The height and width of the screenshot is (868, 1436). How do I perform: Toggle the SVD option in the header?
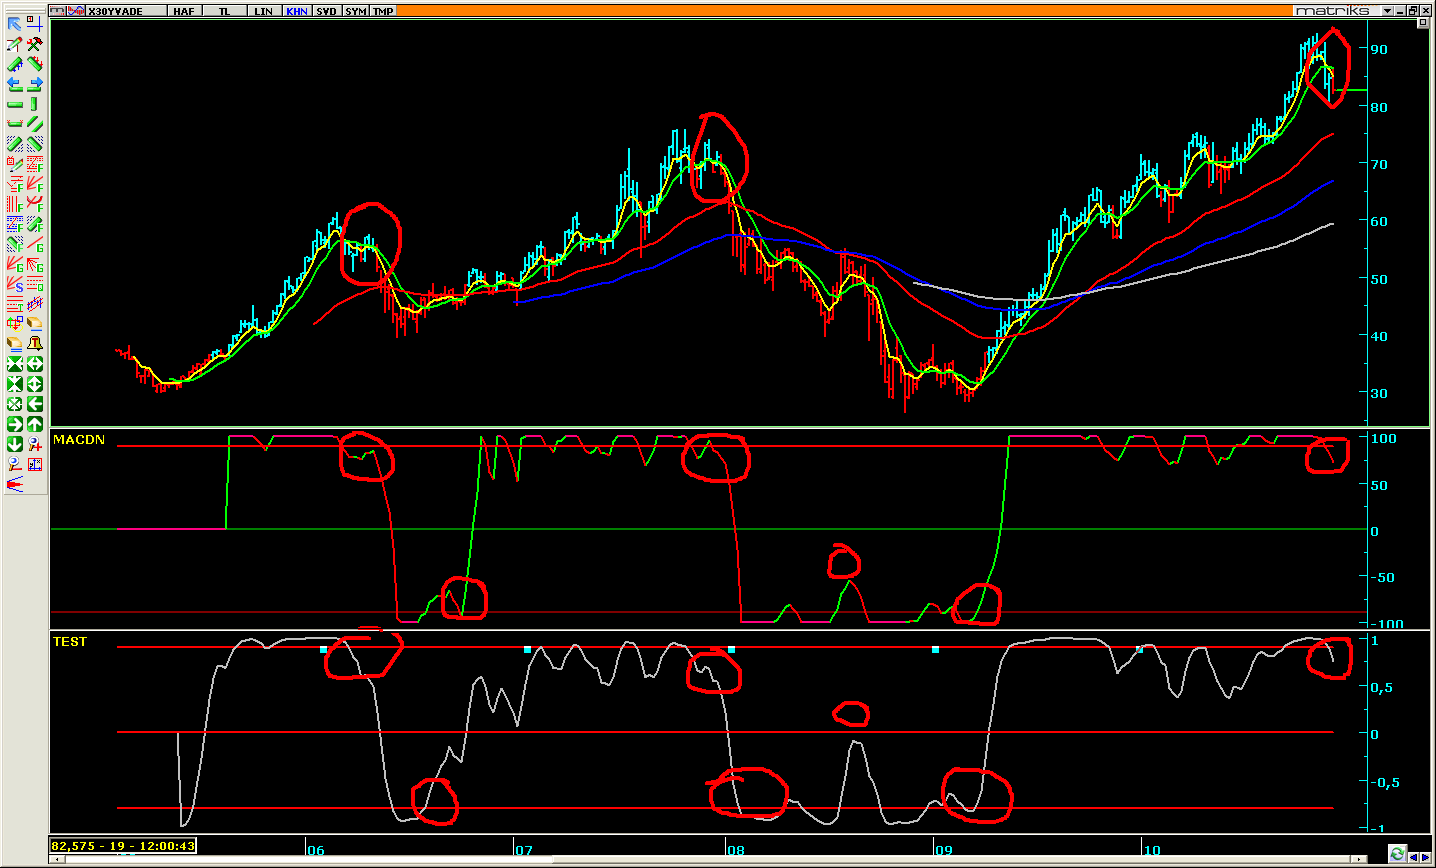326,11
